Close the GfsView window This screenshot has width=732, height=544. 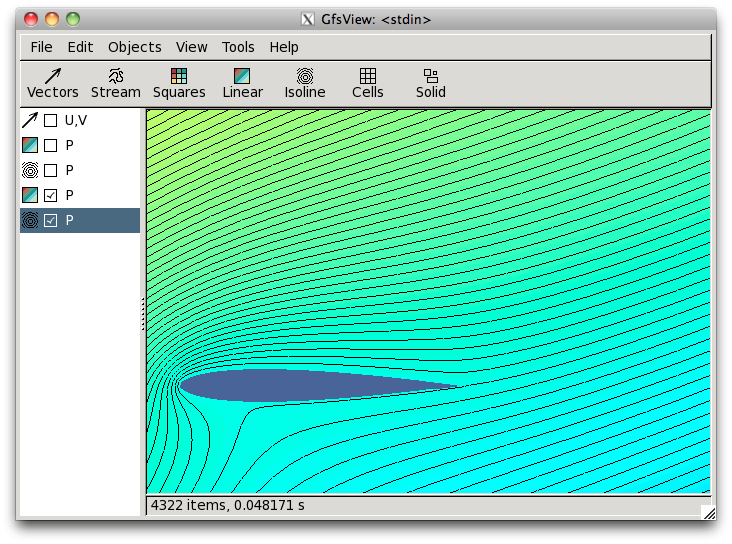click(31, 19)
